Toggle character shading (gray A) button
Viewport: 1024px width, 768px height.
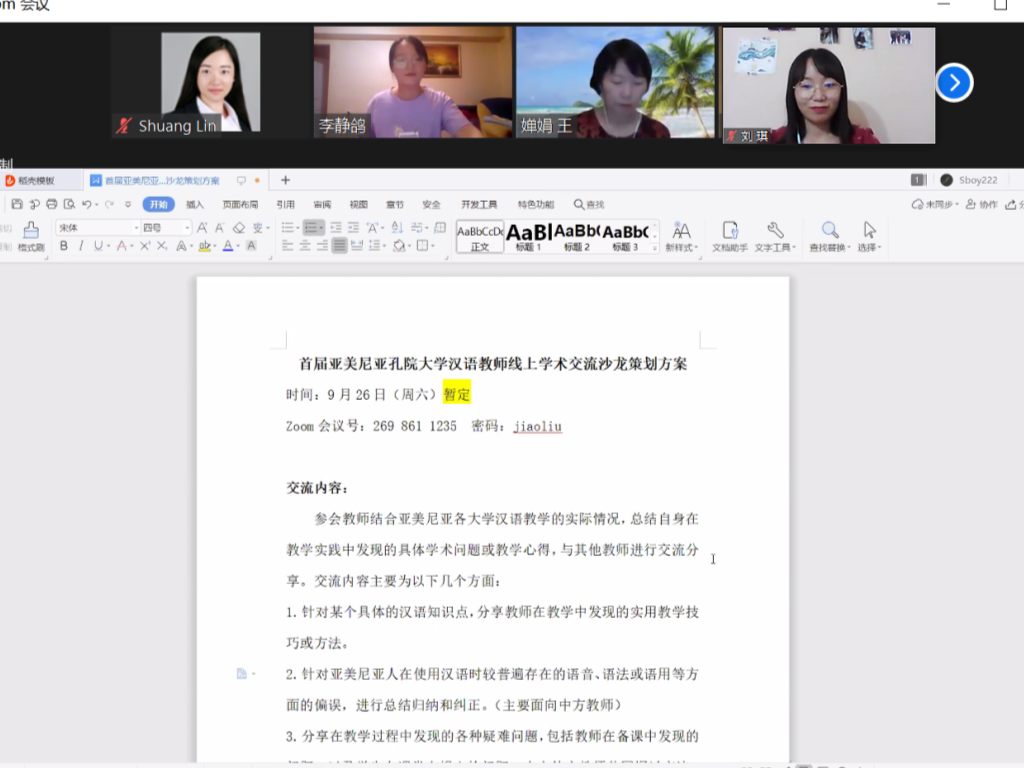click(x=251, y=246)
